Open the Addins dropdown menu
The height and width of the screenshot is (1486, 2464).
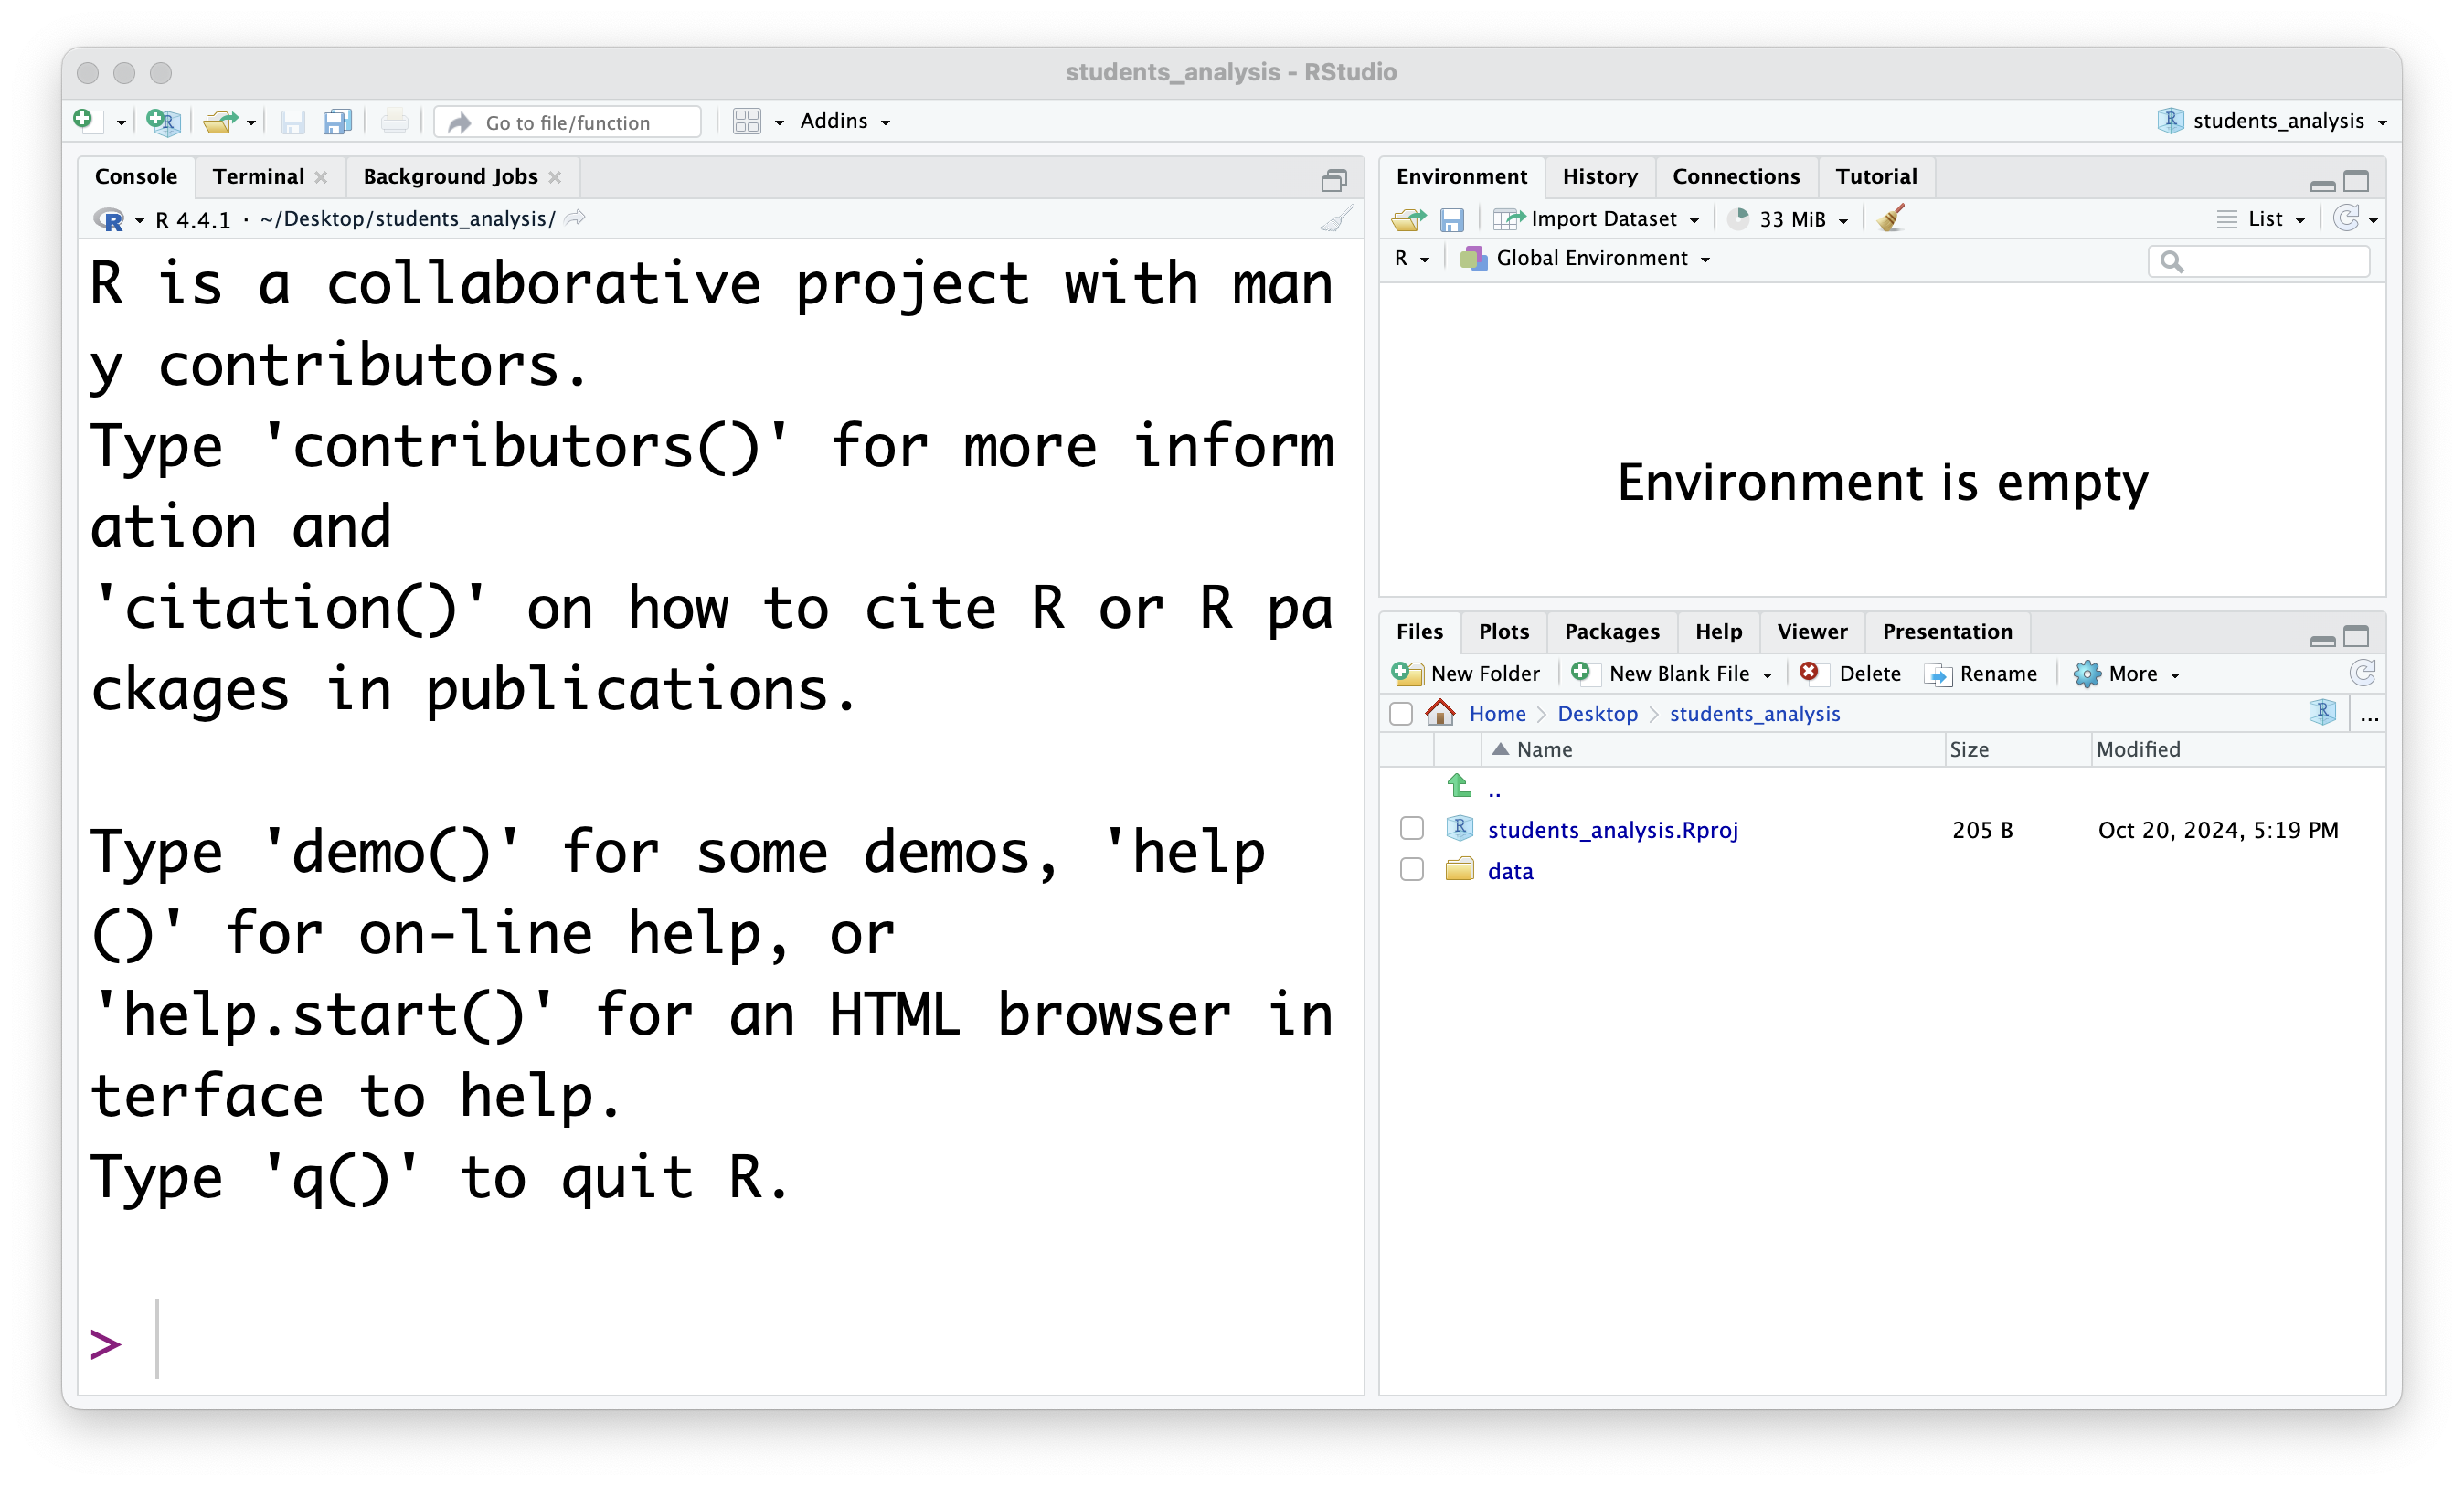844,121
